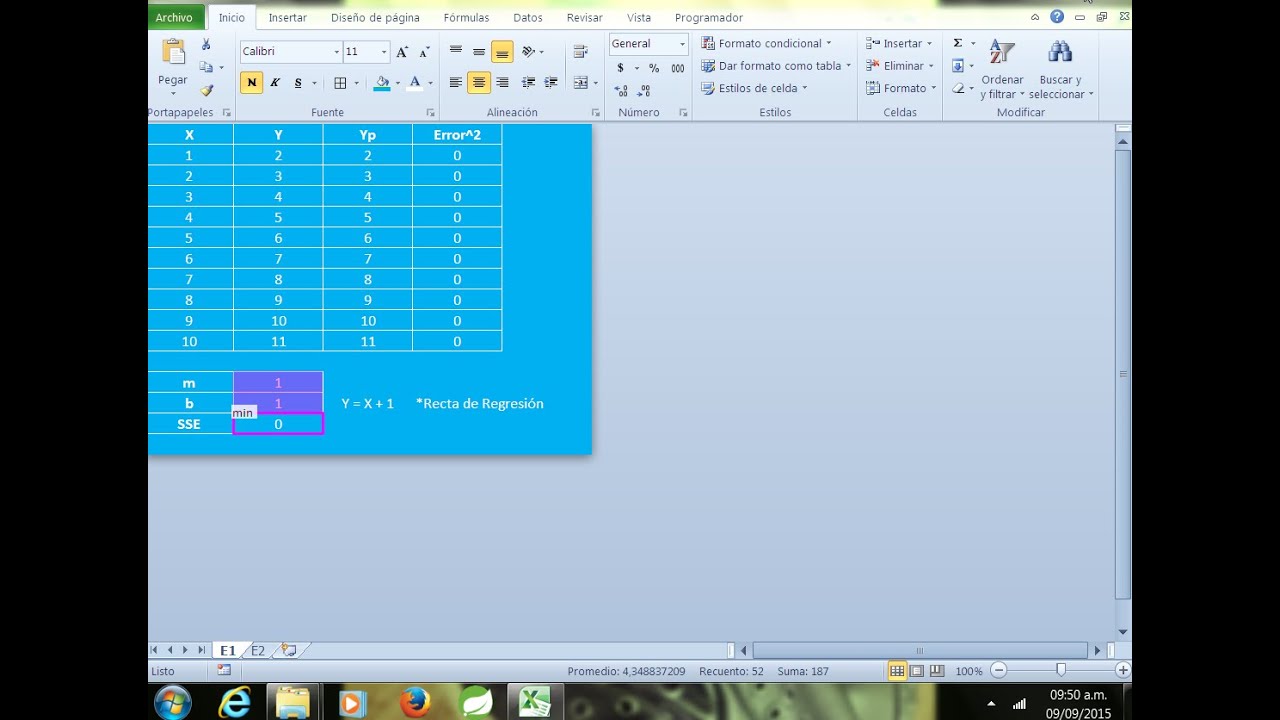Switch to the Fórmulas tab

[x=466, y=18]
